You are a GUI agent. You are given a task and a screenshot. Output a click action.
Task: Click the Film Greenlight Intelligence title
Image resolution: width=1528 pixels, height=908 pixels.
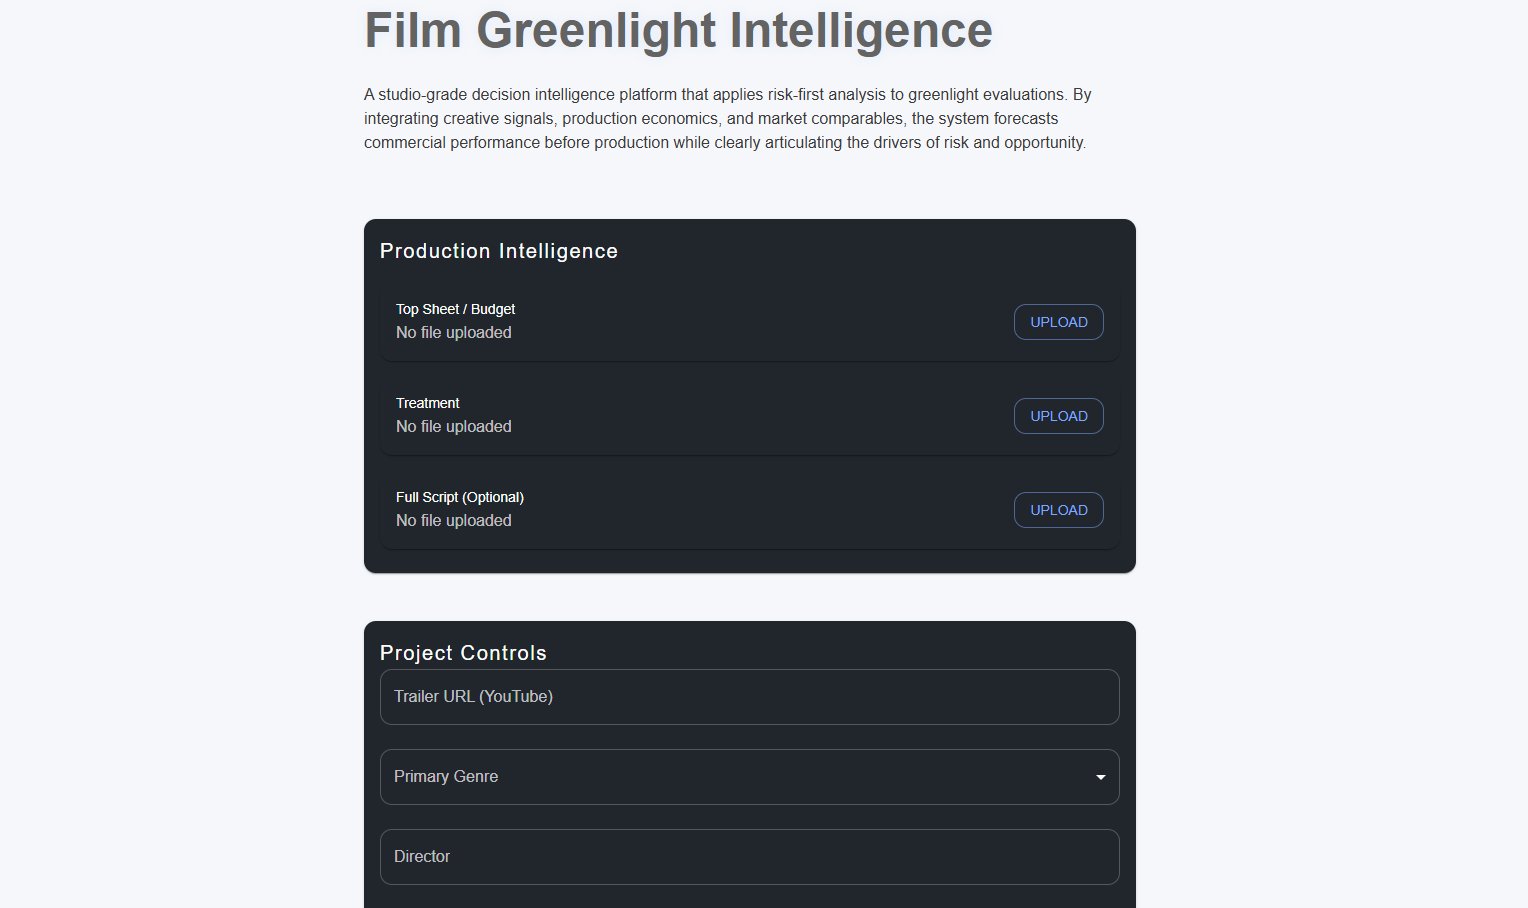click(x=678, y=30)
